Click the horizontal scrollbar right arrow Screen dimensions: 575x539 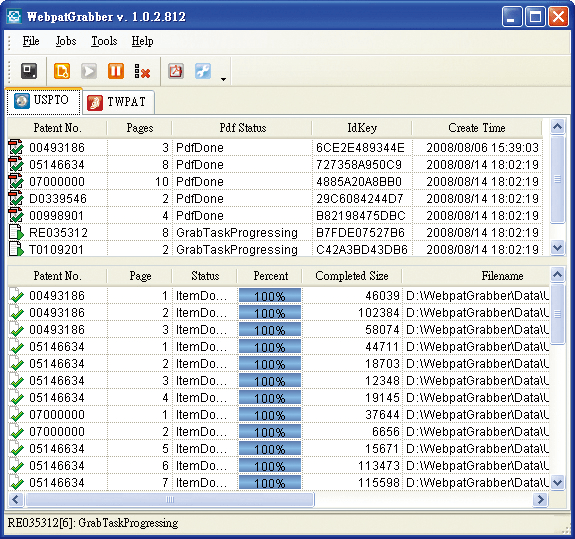pos(541,499)
